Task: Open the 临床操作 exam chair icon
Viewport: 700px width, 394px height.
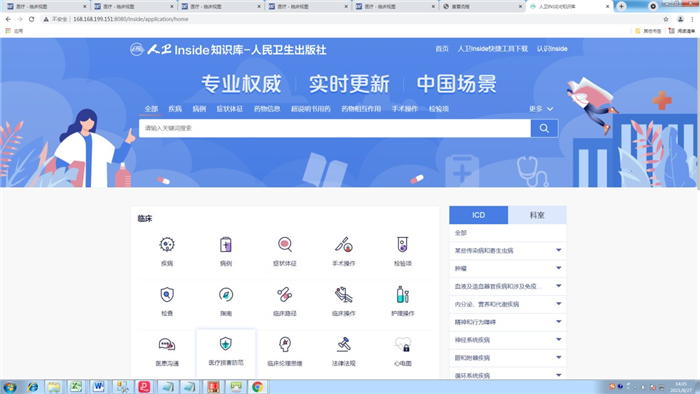Action: tap(344, 295)
